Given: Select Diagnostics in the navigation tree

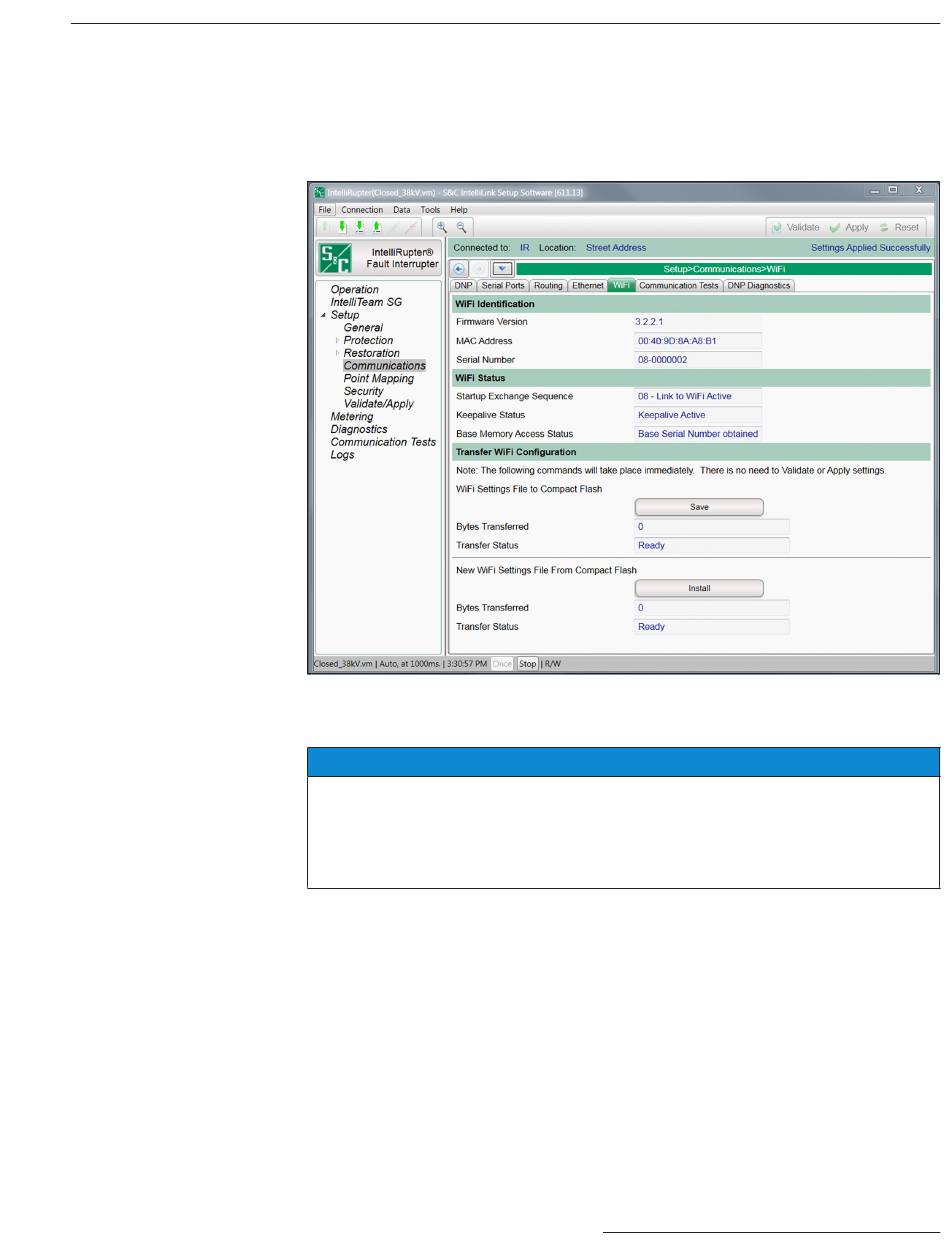Looking at the screenshot, I should pos(359,430).
